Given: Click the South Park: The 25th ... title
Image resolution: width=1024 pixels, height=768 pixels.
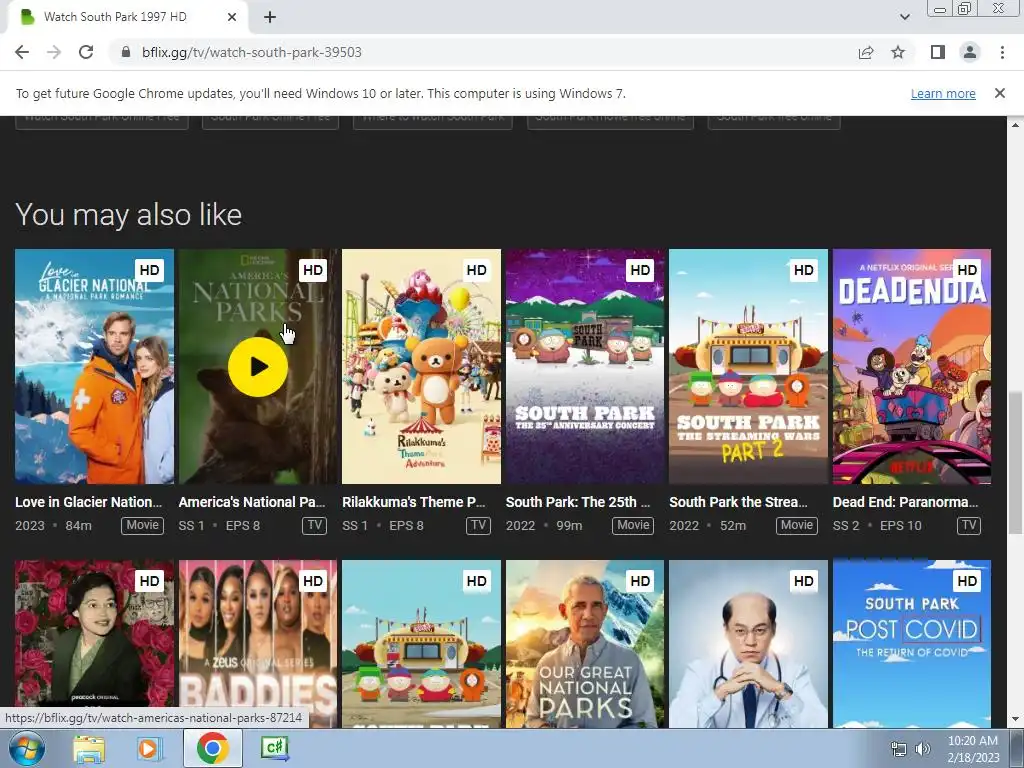Looking at the screenshot, I should 578,502.
